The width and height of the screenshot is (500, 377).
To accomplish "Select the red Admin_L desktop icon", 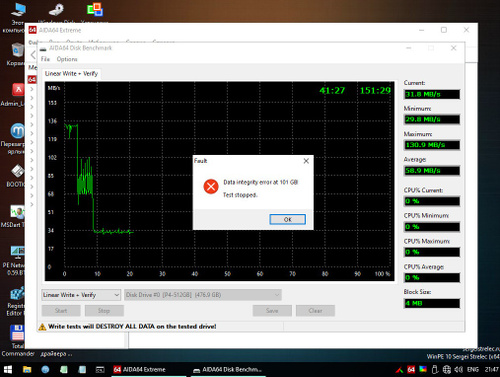I will pyautogui.click(x=18, y=90).
